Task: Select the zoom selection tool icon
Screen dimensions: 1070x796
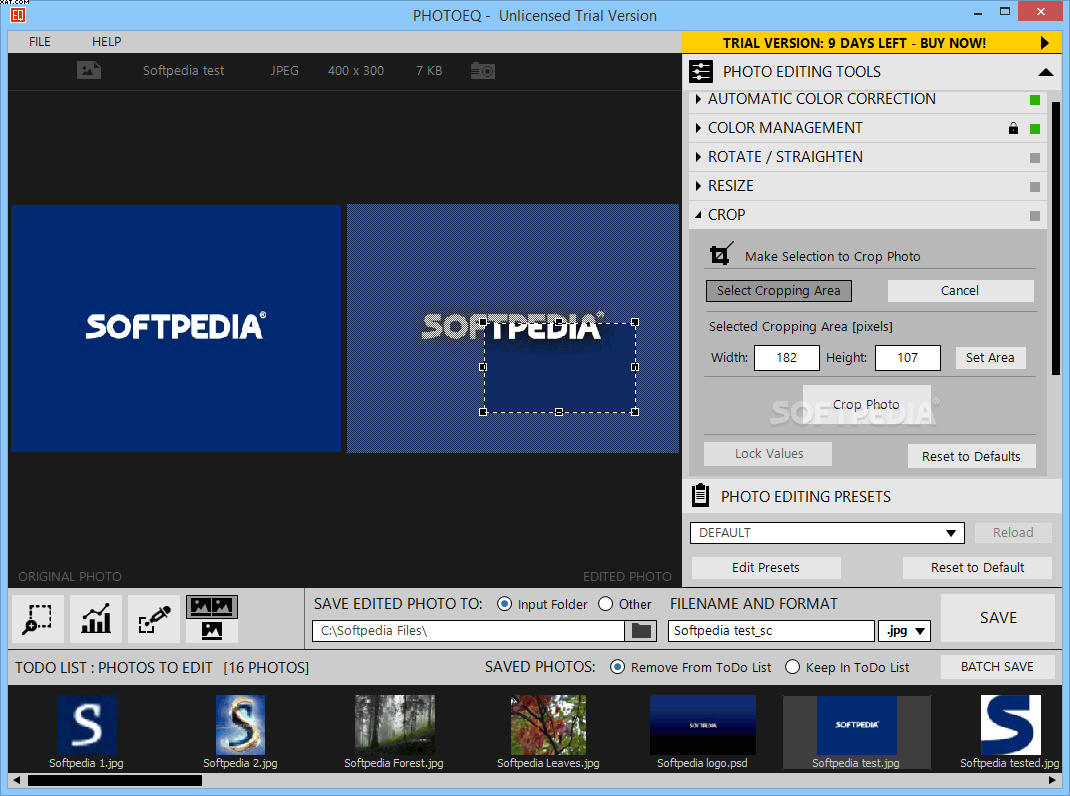Action: pos(37,619)
